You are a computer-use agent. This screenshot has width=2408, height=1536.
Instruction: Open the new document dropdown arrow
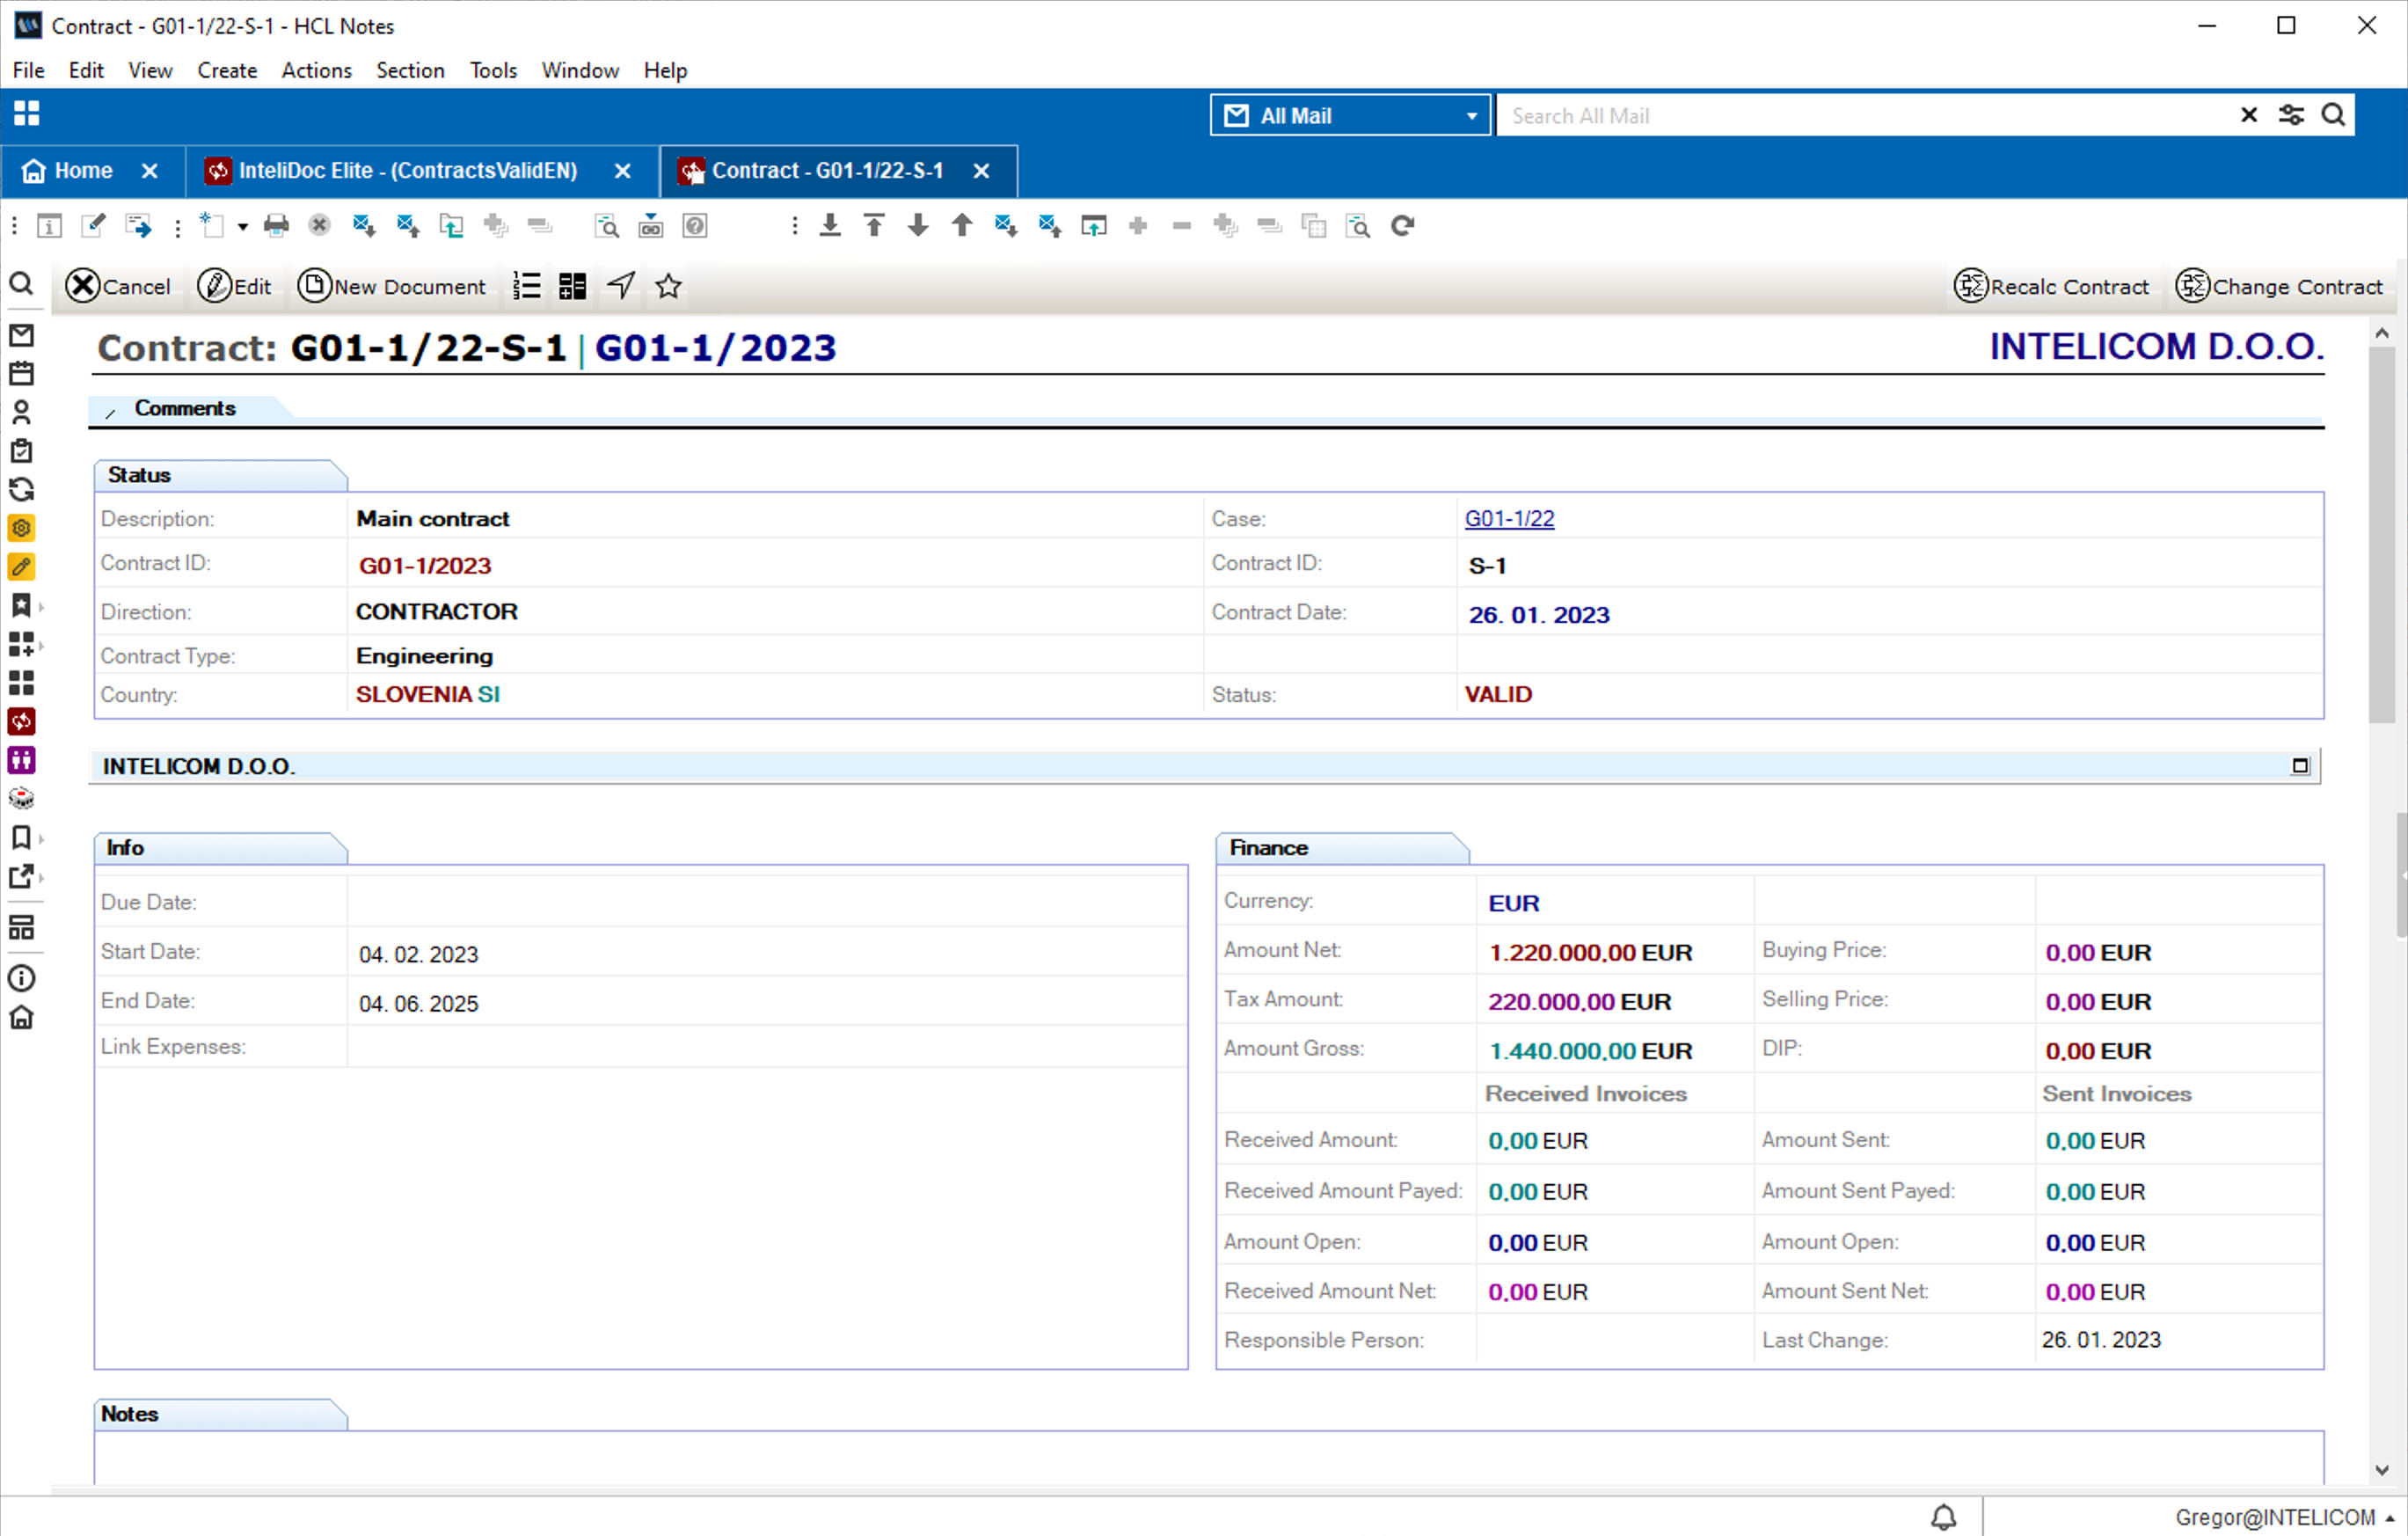[243, 227]
